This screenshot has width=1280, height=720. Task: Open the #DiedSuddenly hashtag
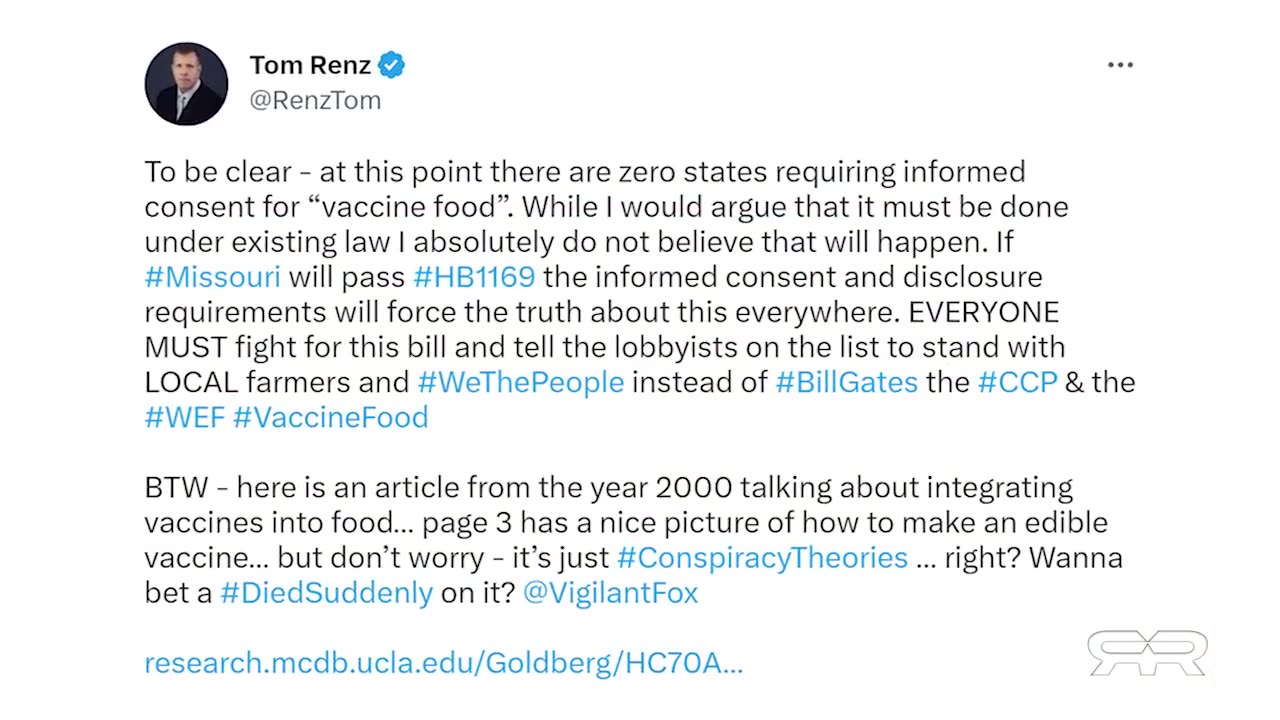point(326,592)
